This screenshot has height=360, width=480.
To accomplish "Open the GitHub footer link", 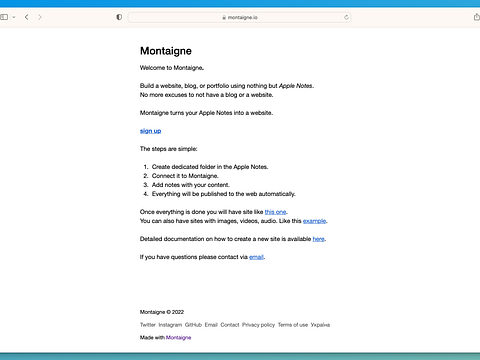I will [193, 325].
